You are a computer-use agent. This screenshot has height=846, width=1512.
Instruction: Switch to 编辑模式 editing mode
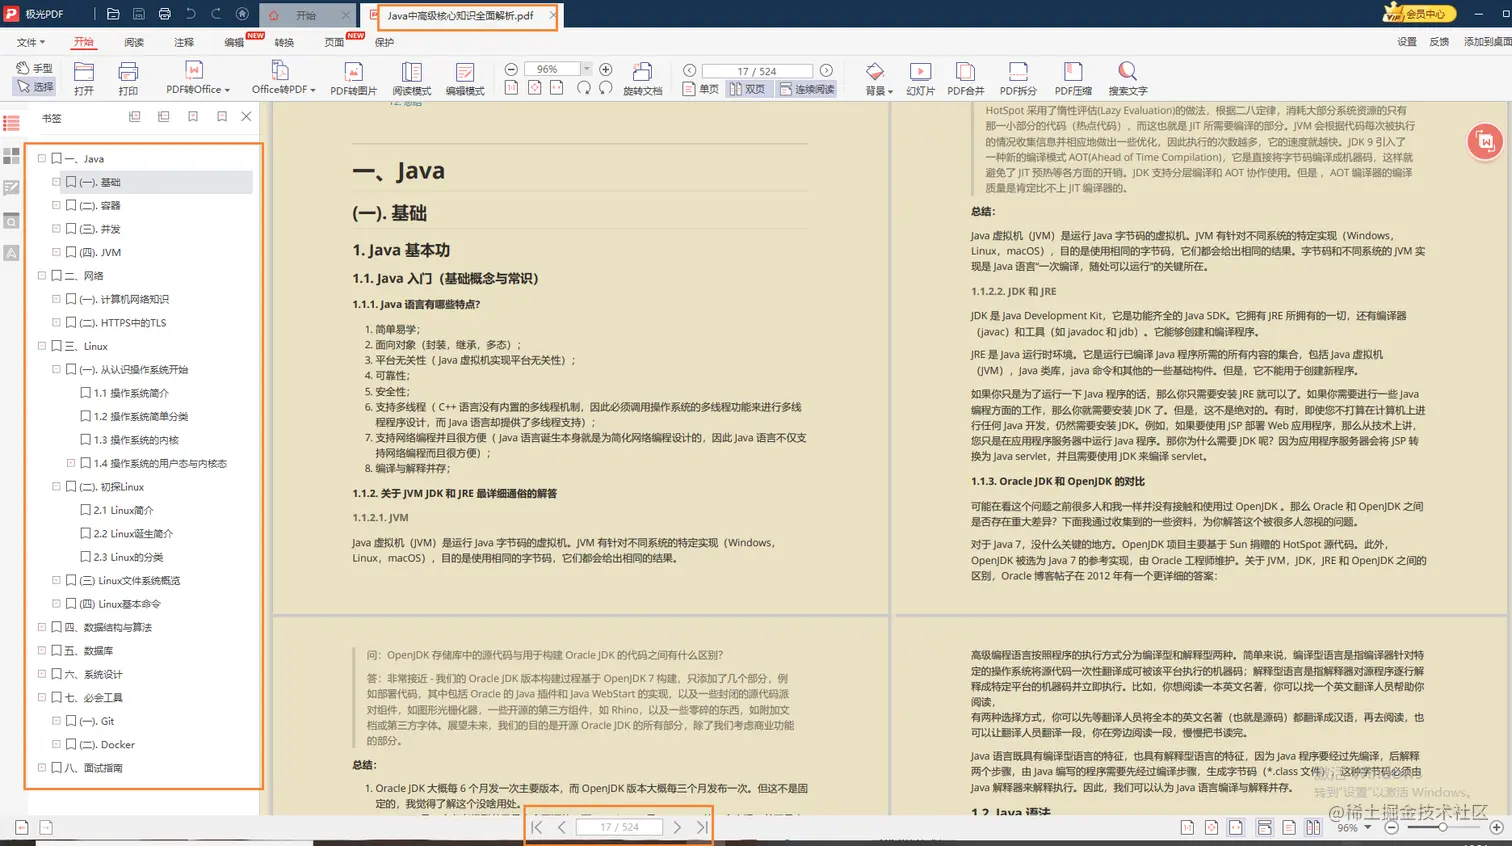[465, 79]
